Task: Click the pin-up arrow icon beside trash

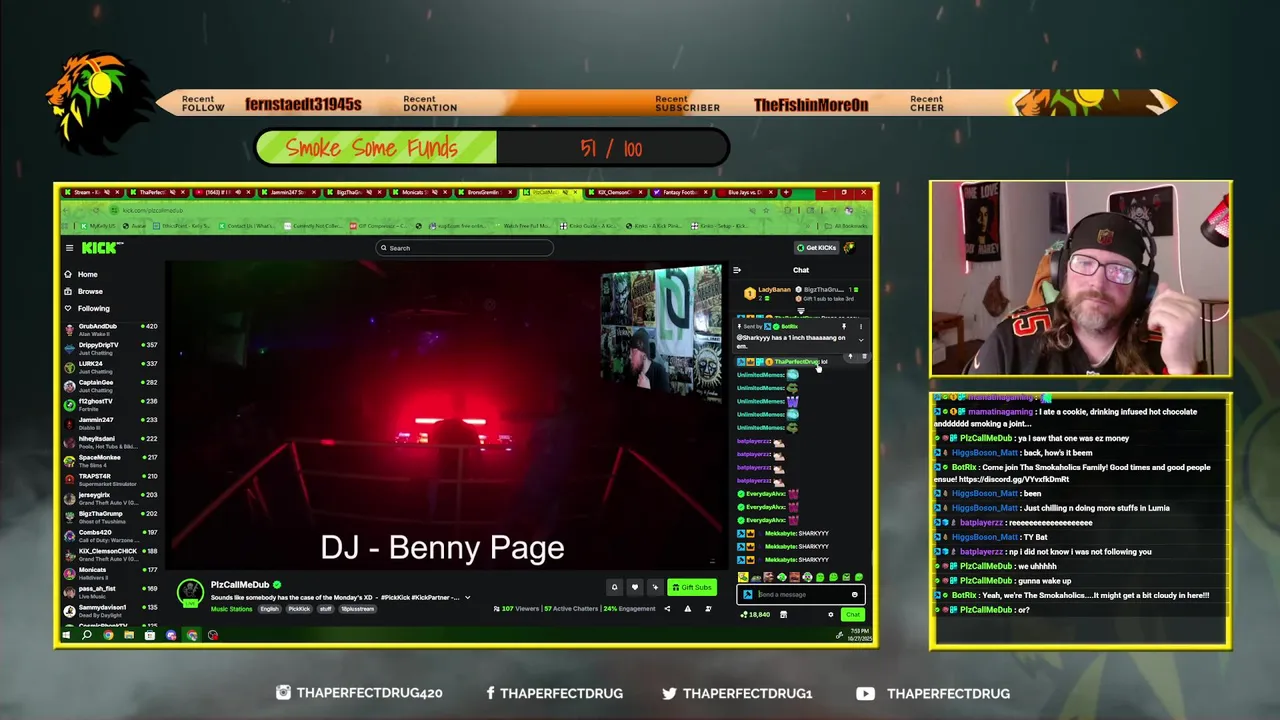Action: (x=850, y=356)
